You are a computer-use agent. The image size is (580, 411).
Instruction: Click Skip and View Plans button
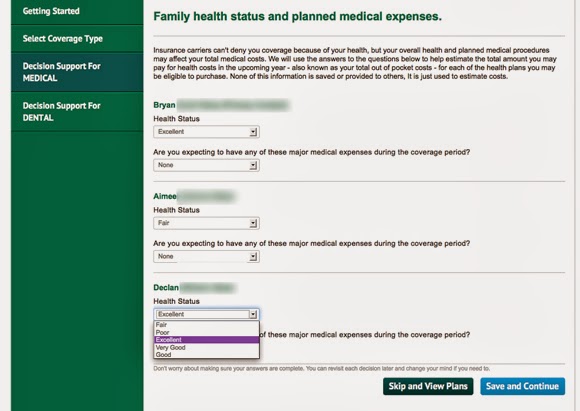428,386
